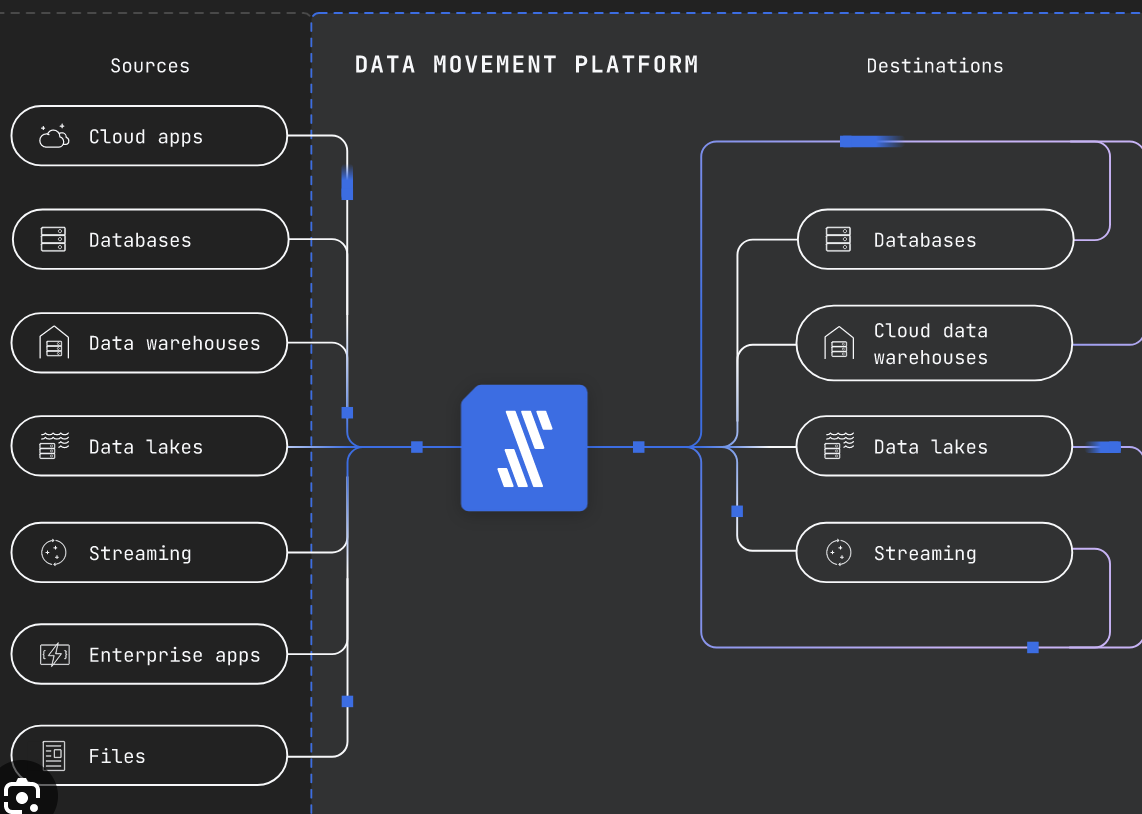1142x814 pixels.
Task: Click the circular icon in Sources Streaming
Action: [54, 553]
